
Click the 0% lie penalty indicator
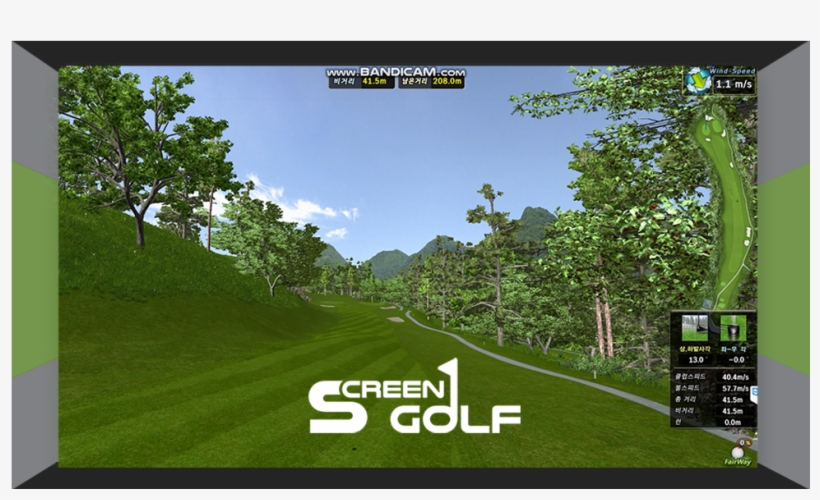pos(745,443)
